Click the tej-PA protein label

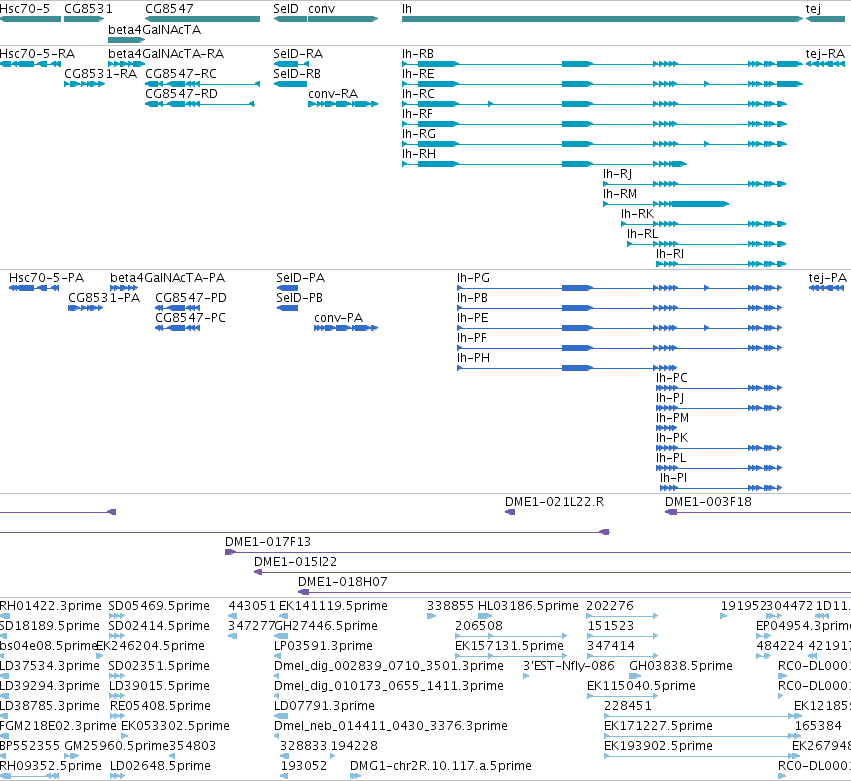tap(828, 278)
